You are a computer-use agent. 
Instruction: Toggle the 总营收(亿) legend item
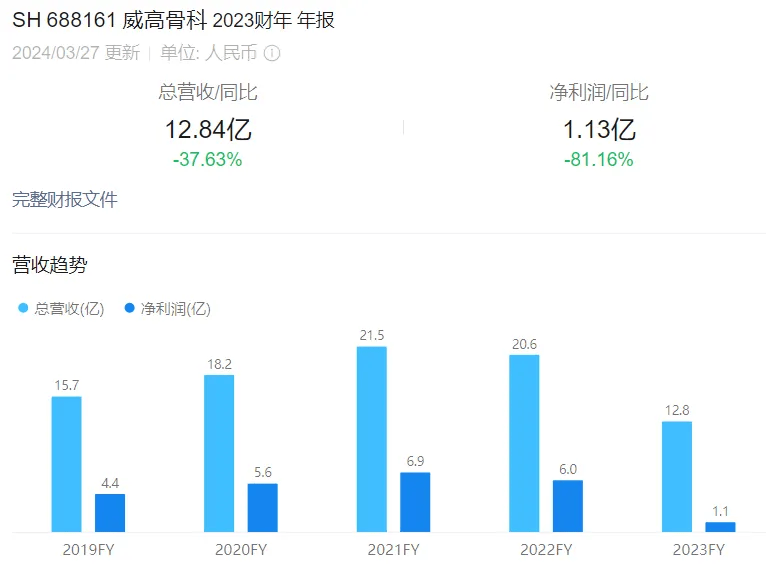[61, 309]
